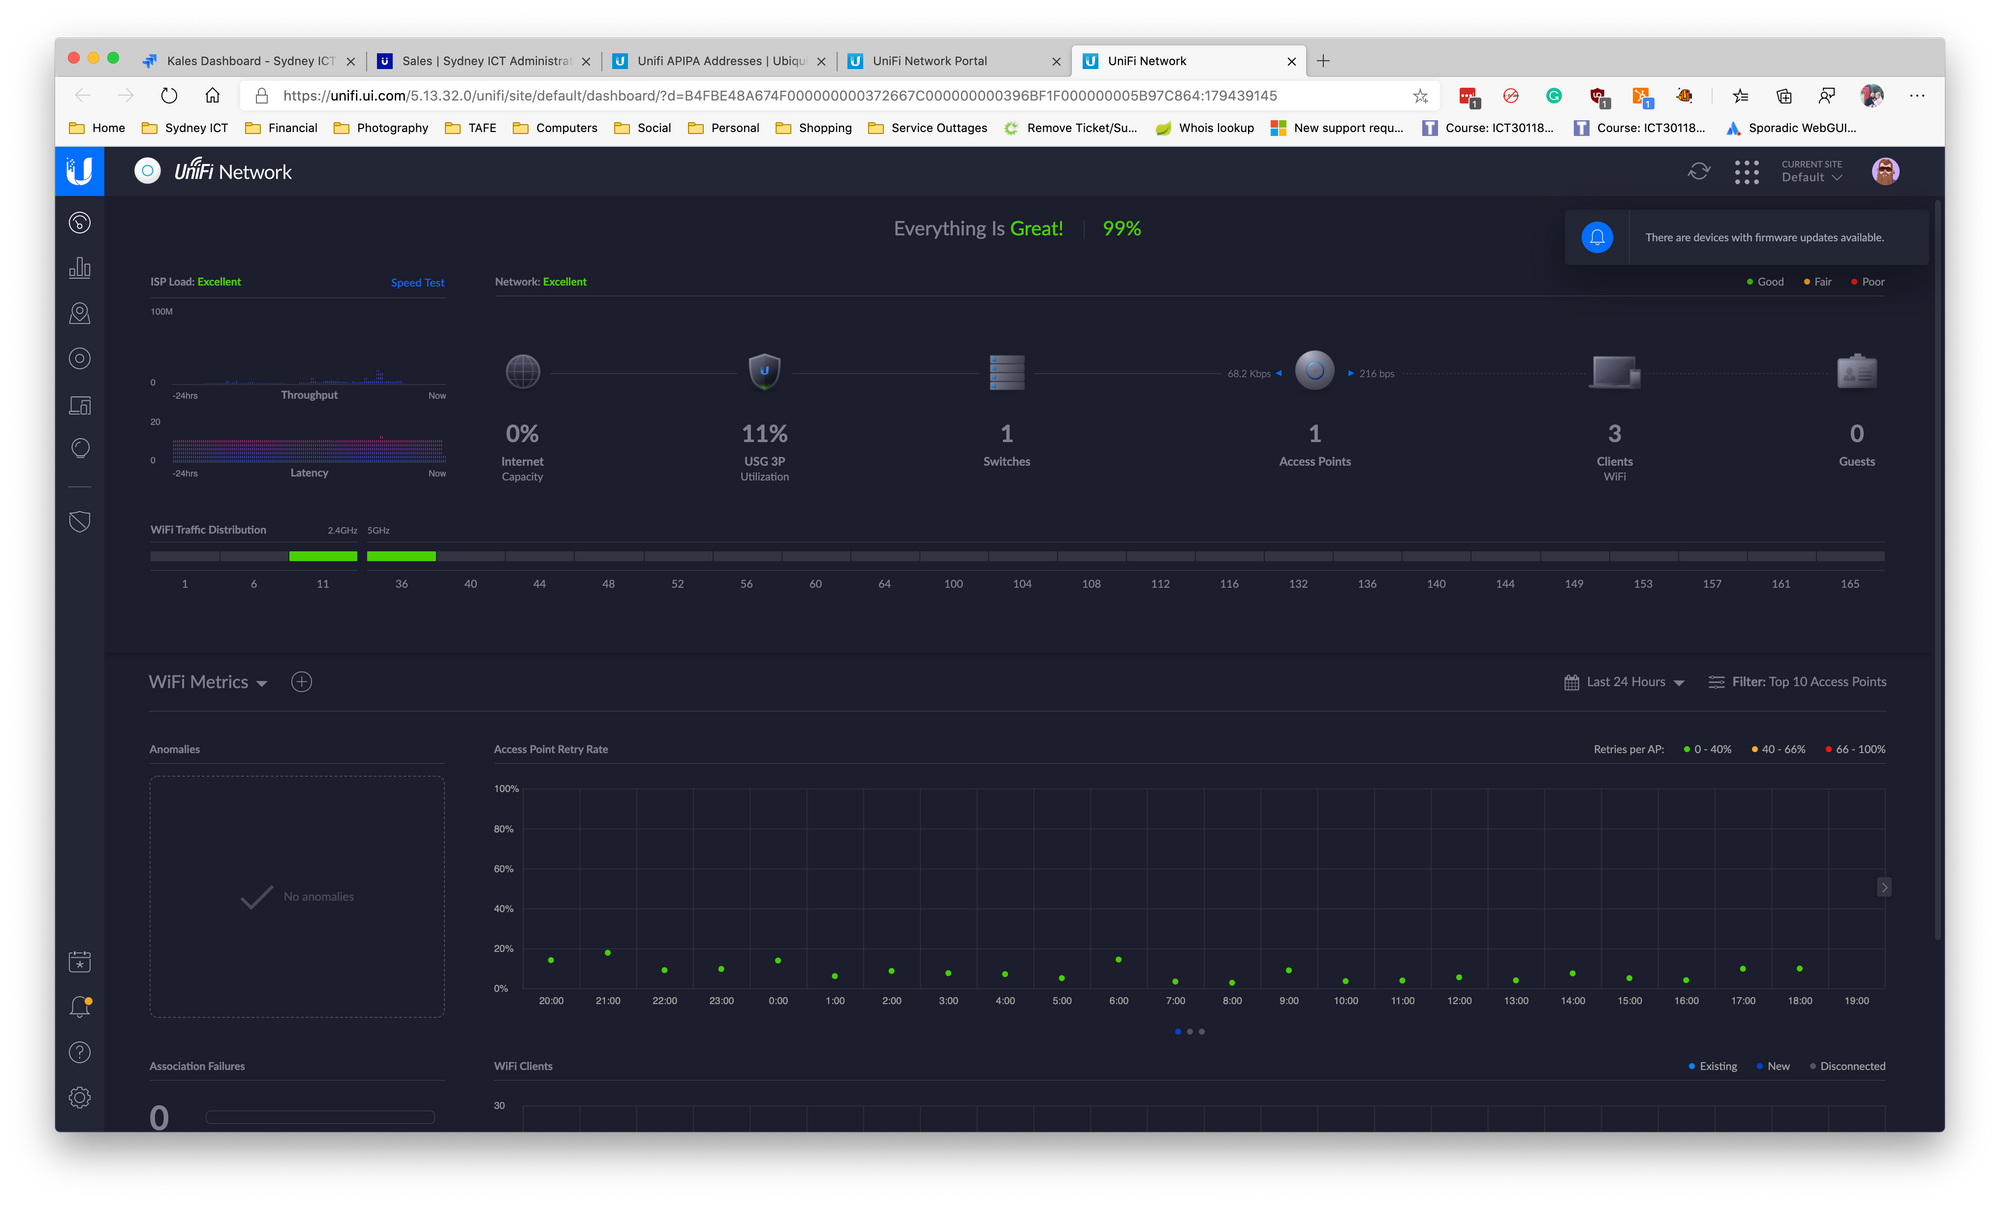Open the Alerts bell in the sidebar

80,1007
